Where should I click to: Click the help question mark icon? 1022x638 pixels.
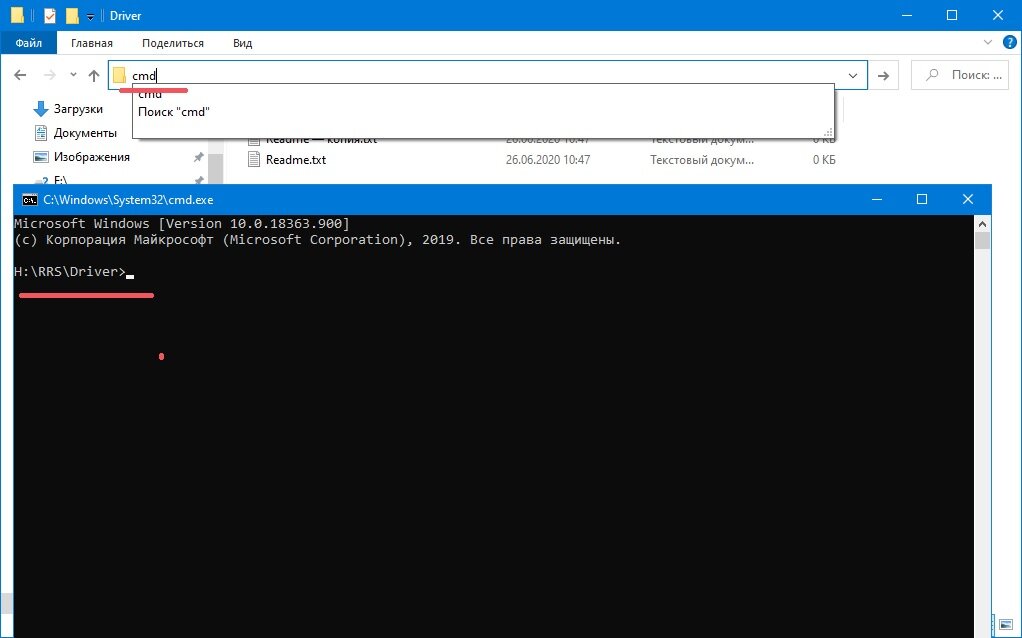click(x=1010, y=42)
